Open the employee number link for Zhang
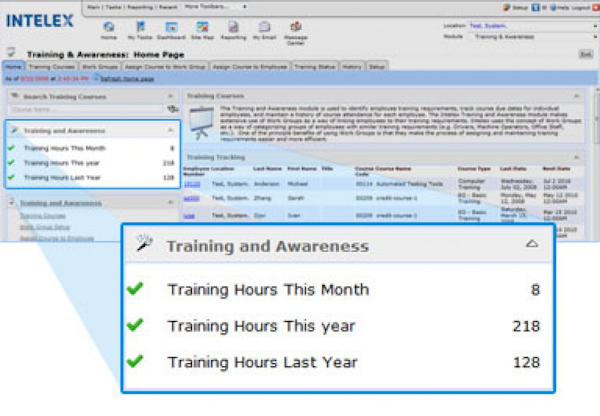 point(191,198)
